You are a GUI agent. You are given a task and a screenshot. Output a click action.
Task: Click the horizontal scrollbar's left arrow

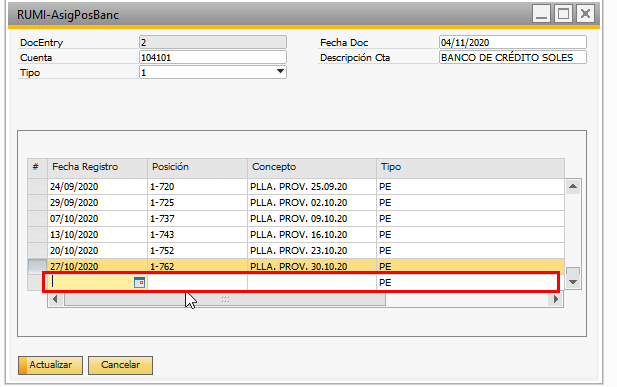pyautogui.click(x=55, y=299)
